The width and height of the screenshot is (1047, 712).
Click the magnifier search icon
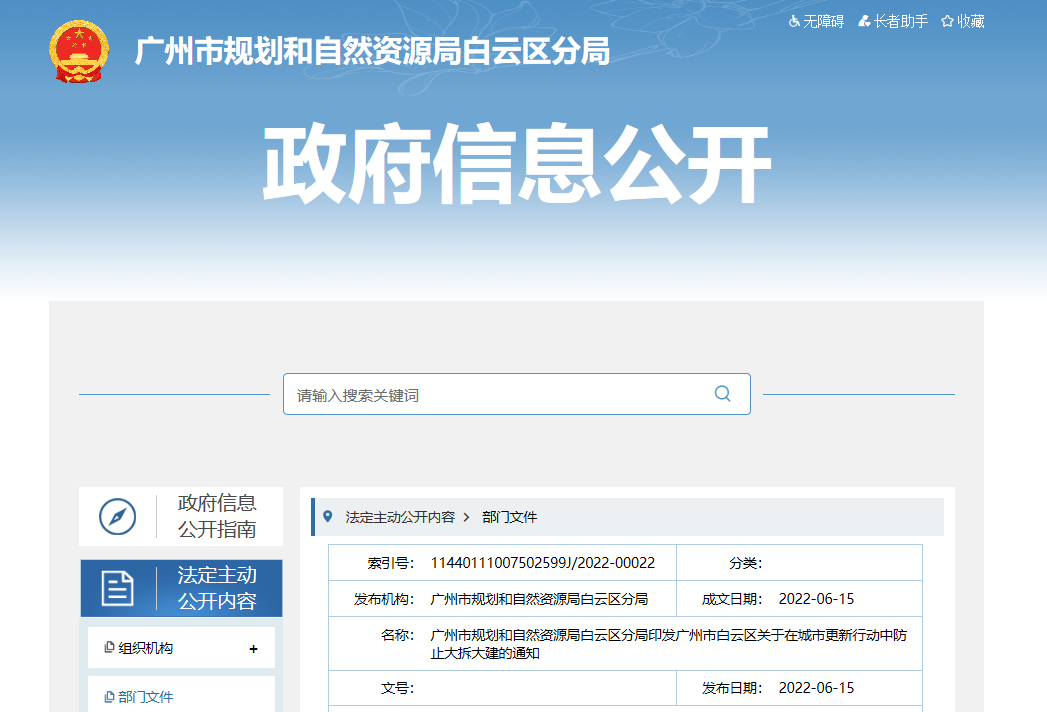(x=722, y=394)
